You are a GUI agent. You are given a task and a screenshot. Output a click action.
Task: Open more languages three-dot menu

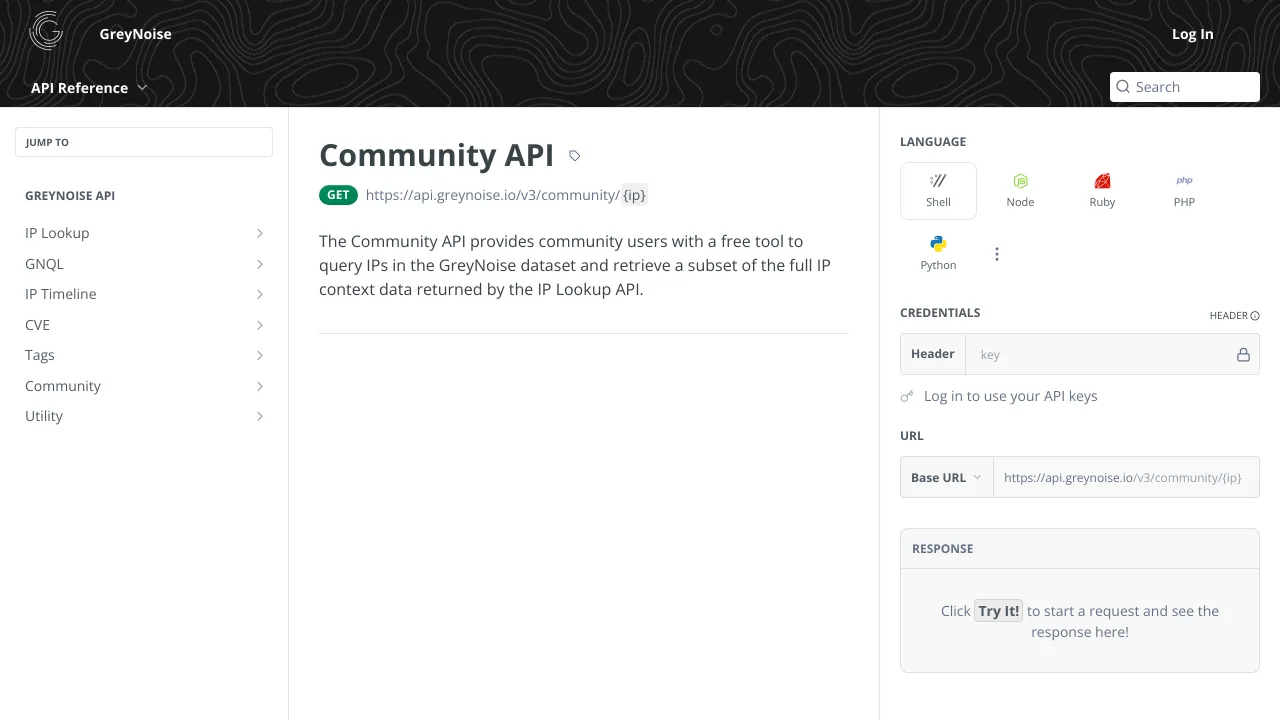996,254
